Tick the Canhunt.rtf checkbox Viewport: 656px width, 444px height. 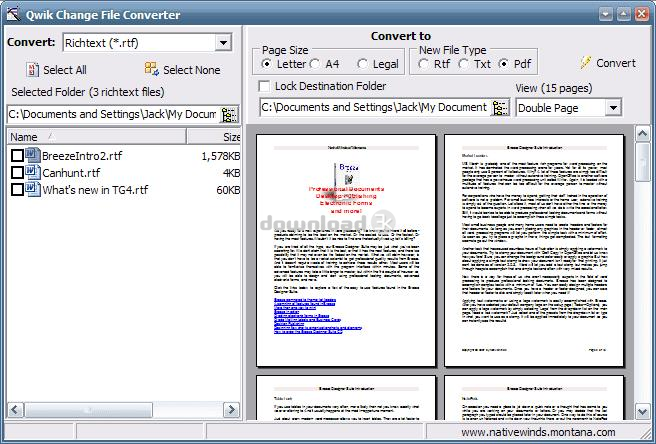pyautogui.click(x=17, y=173)
